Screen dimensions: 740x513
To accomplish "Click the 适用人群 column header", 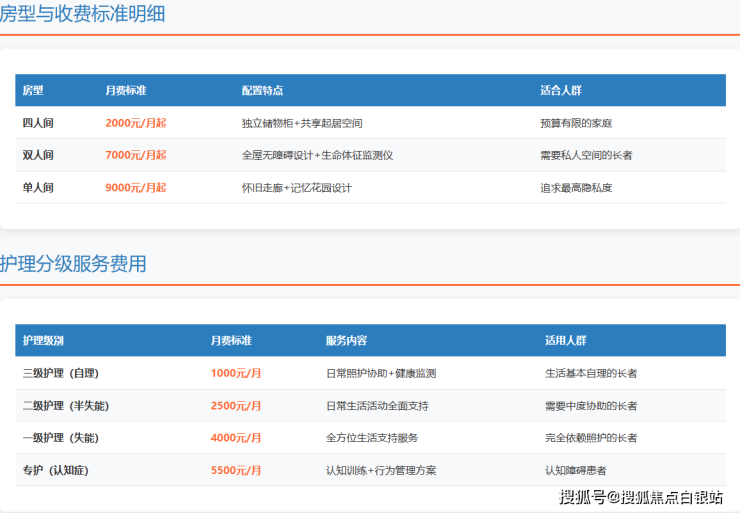I will pyautogui.click(x=565, y=341).
